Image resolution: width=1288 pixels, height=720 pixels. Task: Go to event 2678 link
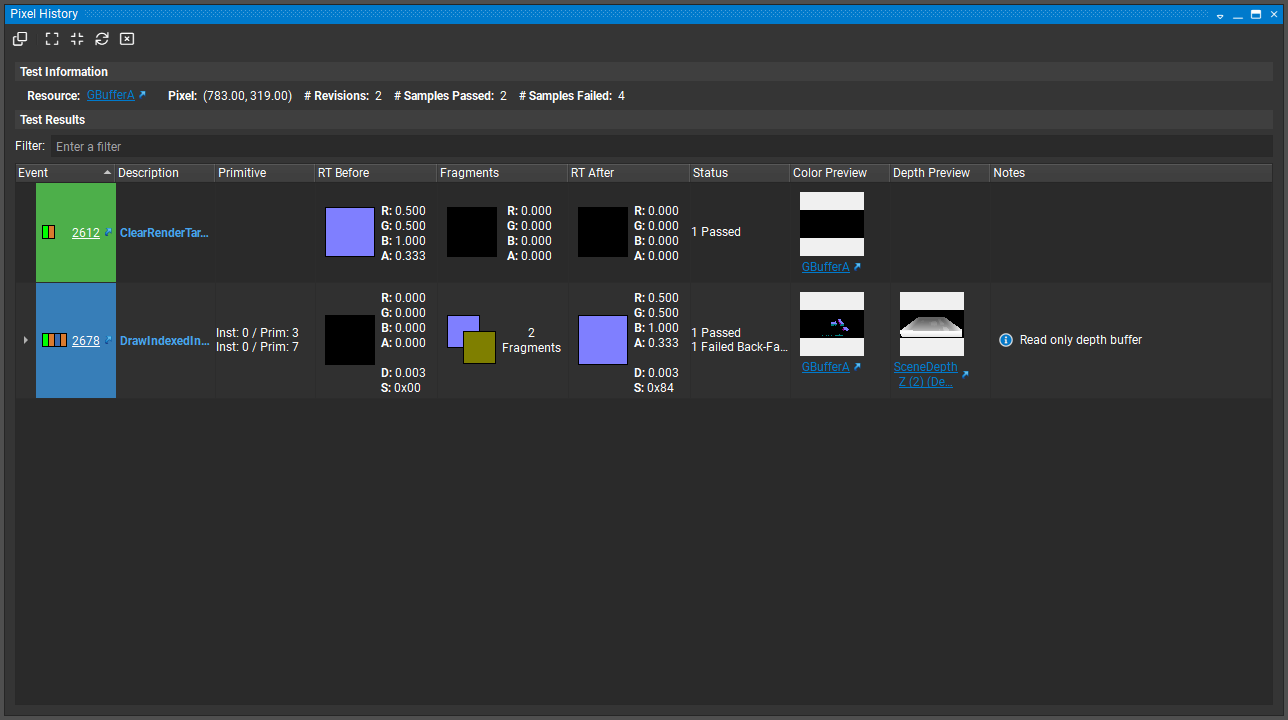coord(86,341)
